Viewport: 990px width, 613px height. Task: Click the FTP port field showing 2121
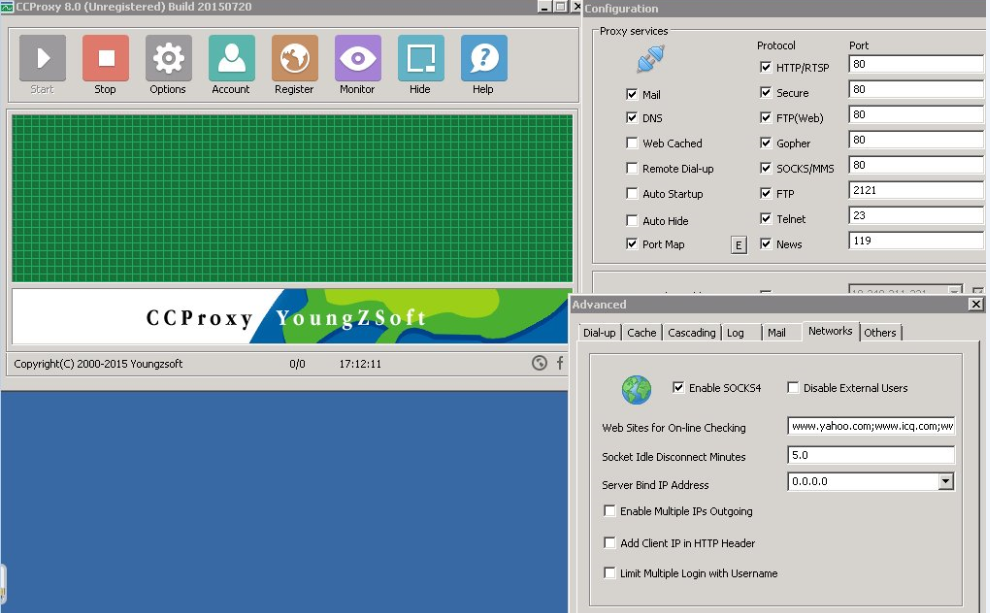(x=916, y=190)
